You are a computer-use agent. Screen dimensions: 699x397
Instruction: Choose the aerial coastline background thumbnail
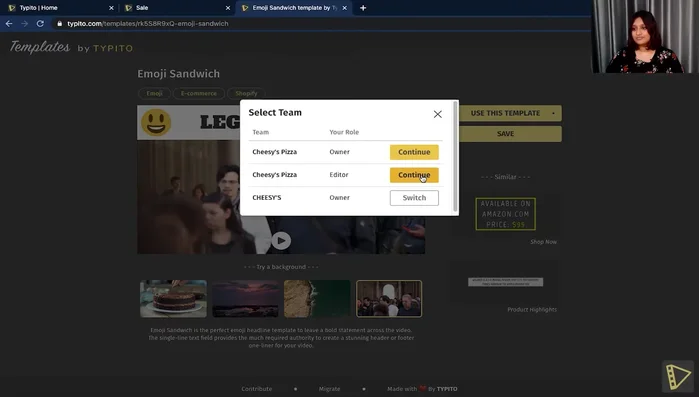[317, 299]
